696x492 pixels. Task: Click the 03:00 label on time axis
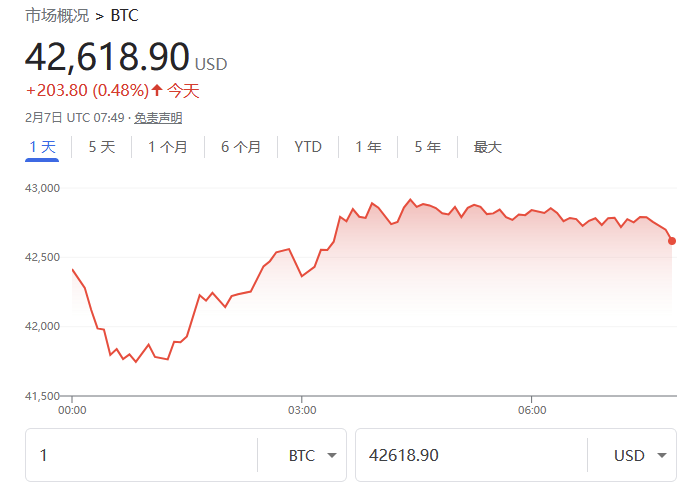302,410
